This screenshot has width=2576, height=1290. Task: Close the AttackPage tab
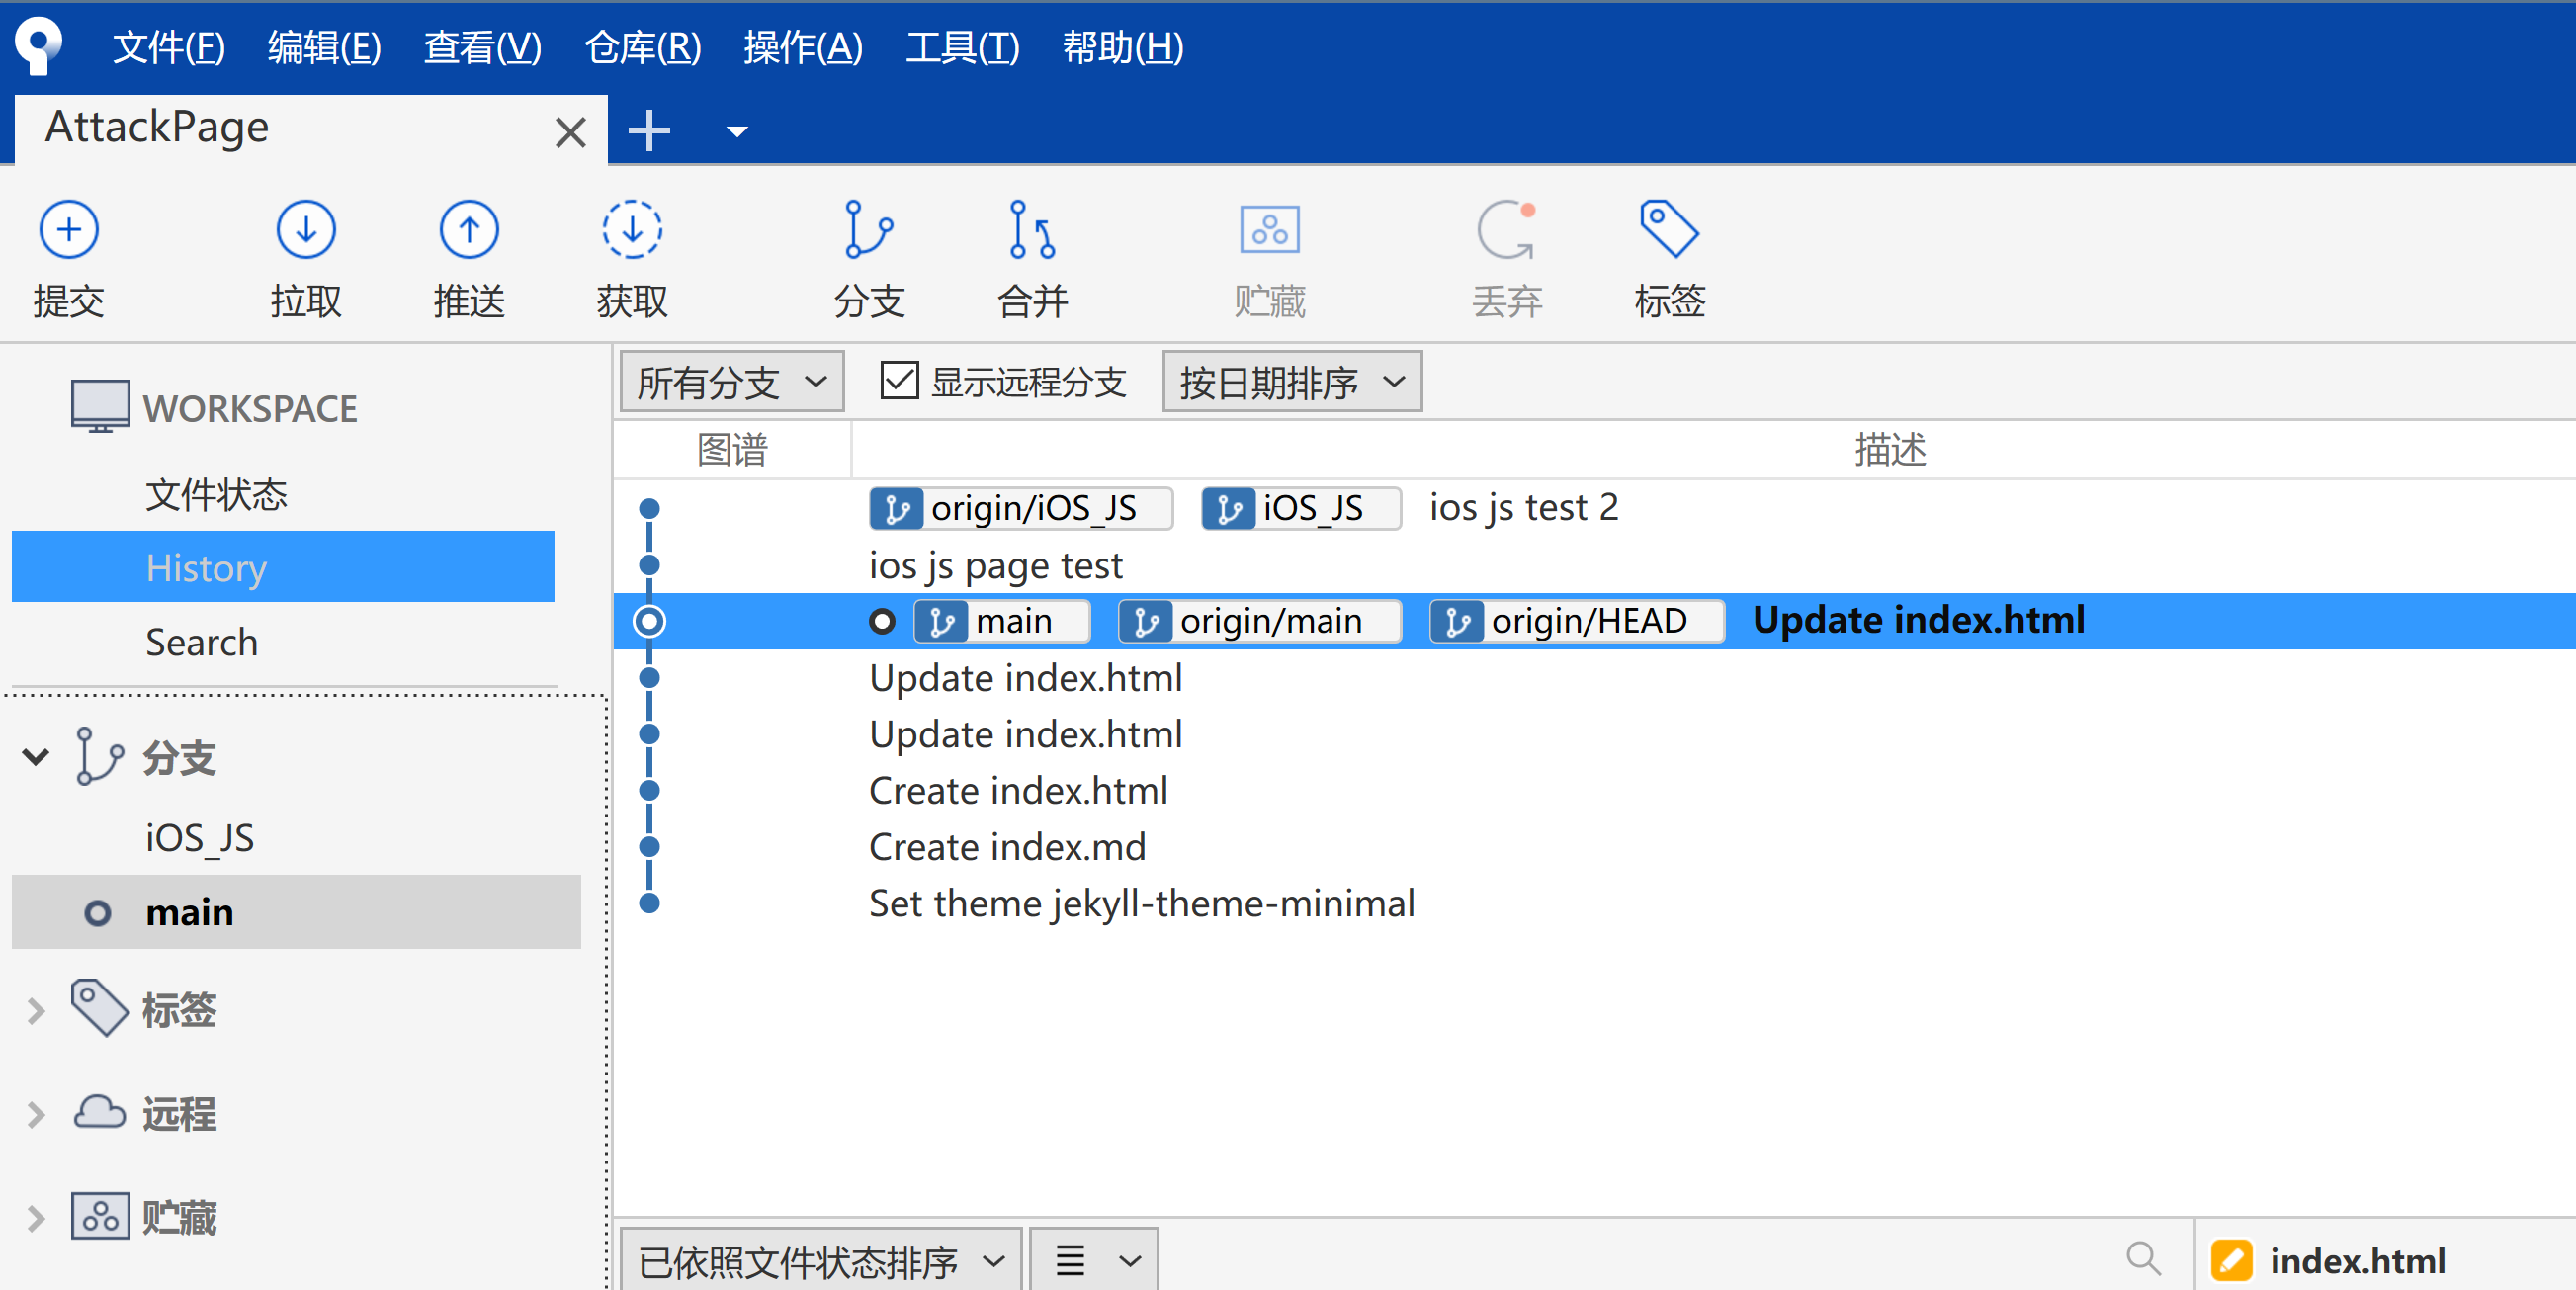coord(570,132)
